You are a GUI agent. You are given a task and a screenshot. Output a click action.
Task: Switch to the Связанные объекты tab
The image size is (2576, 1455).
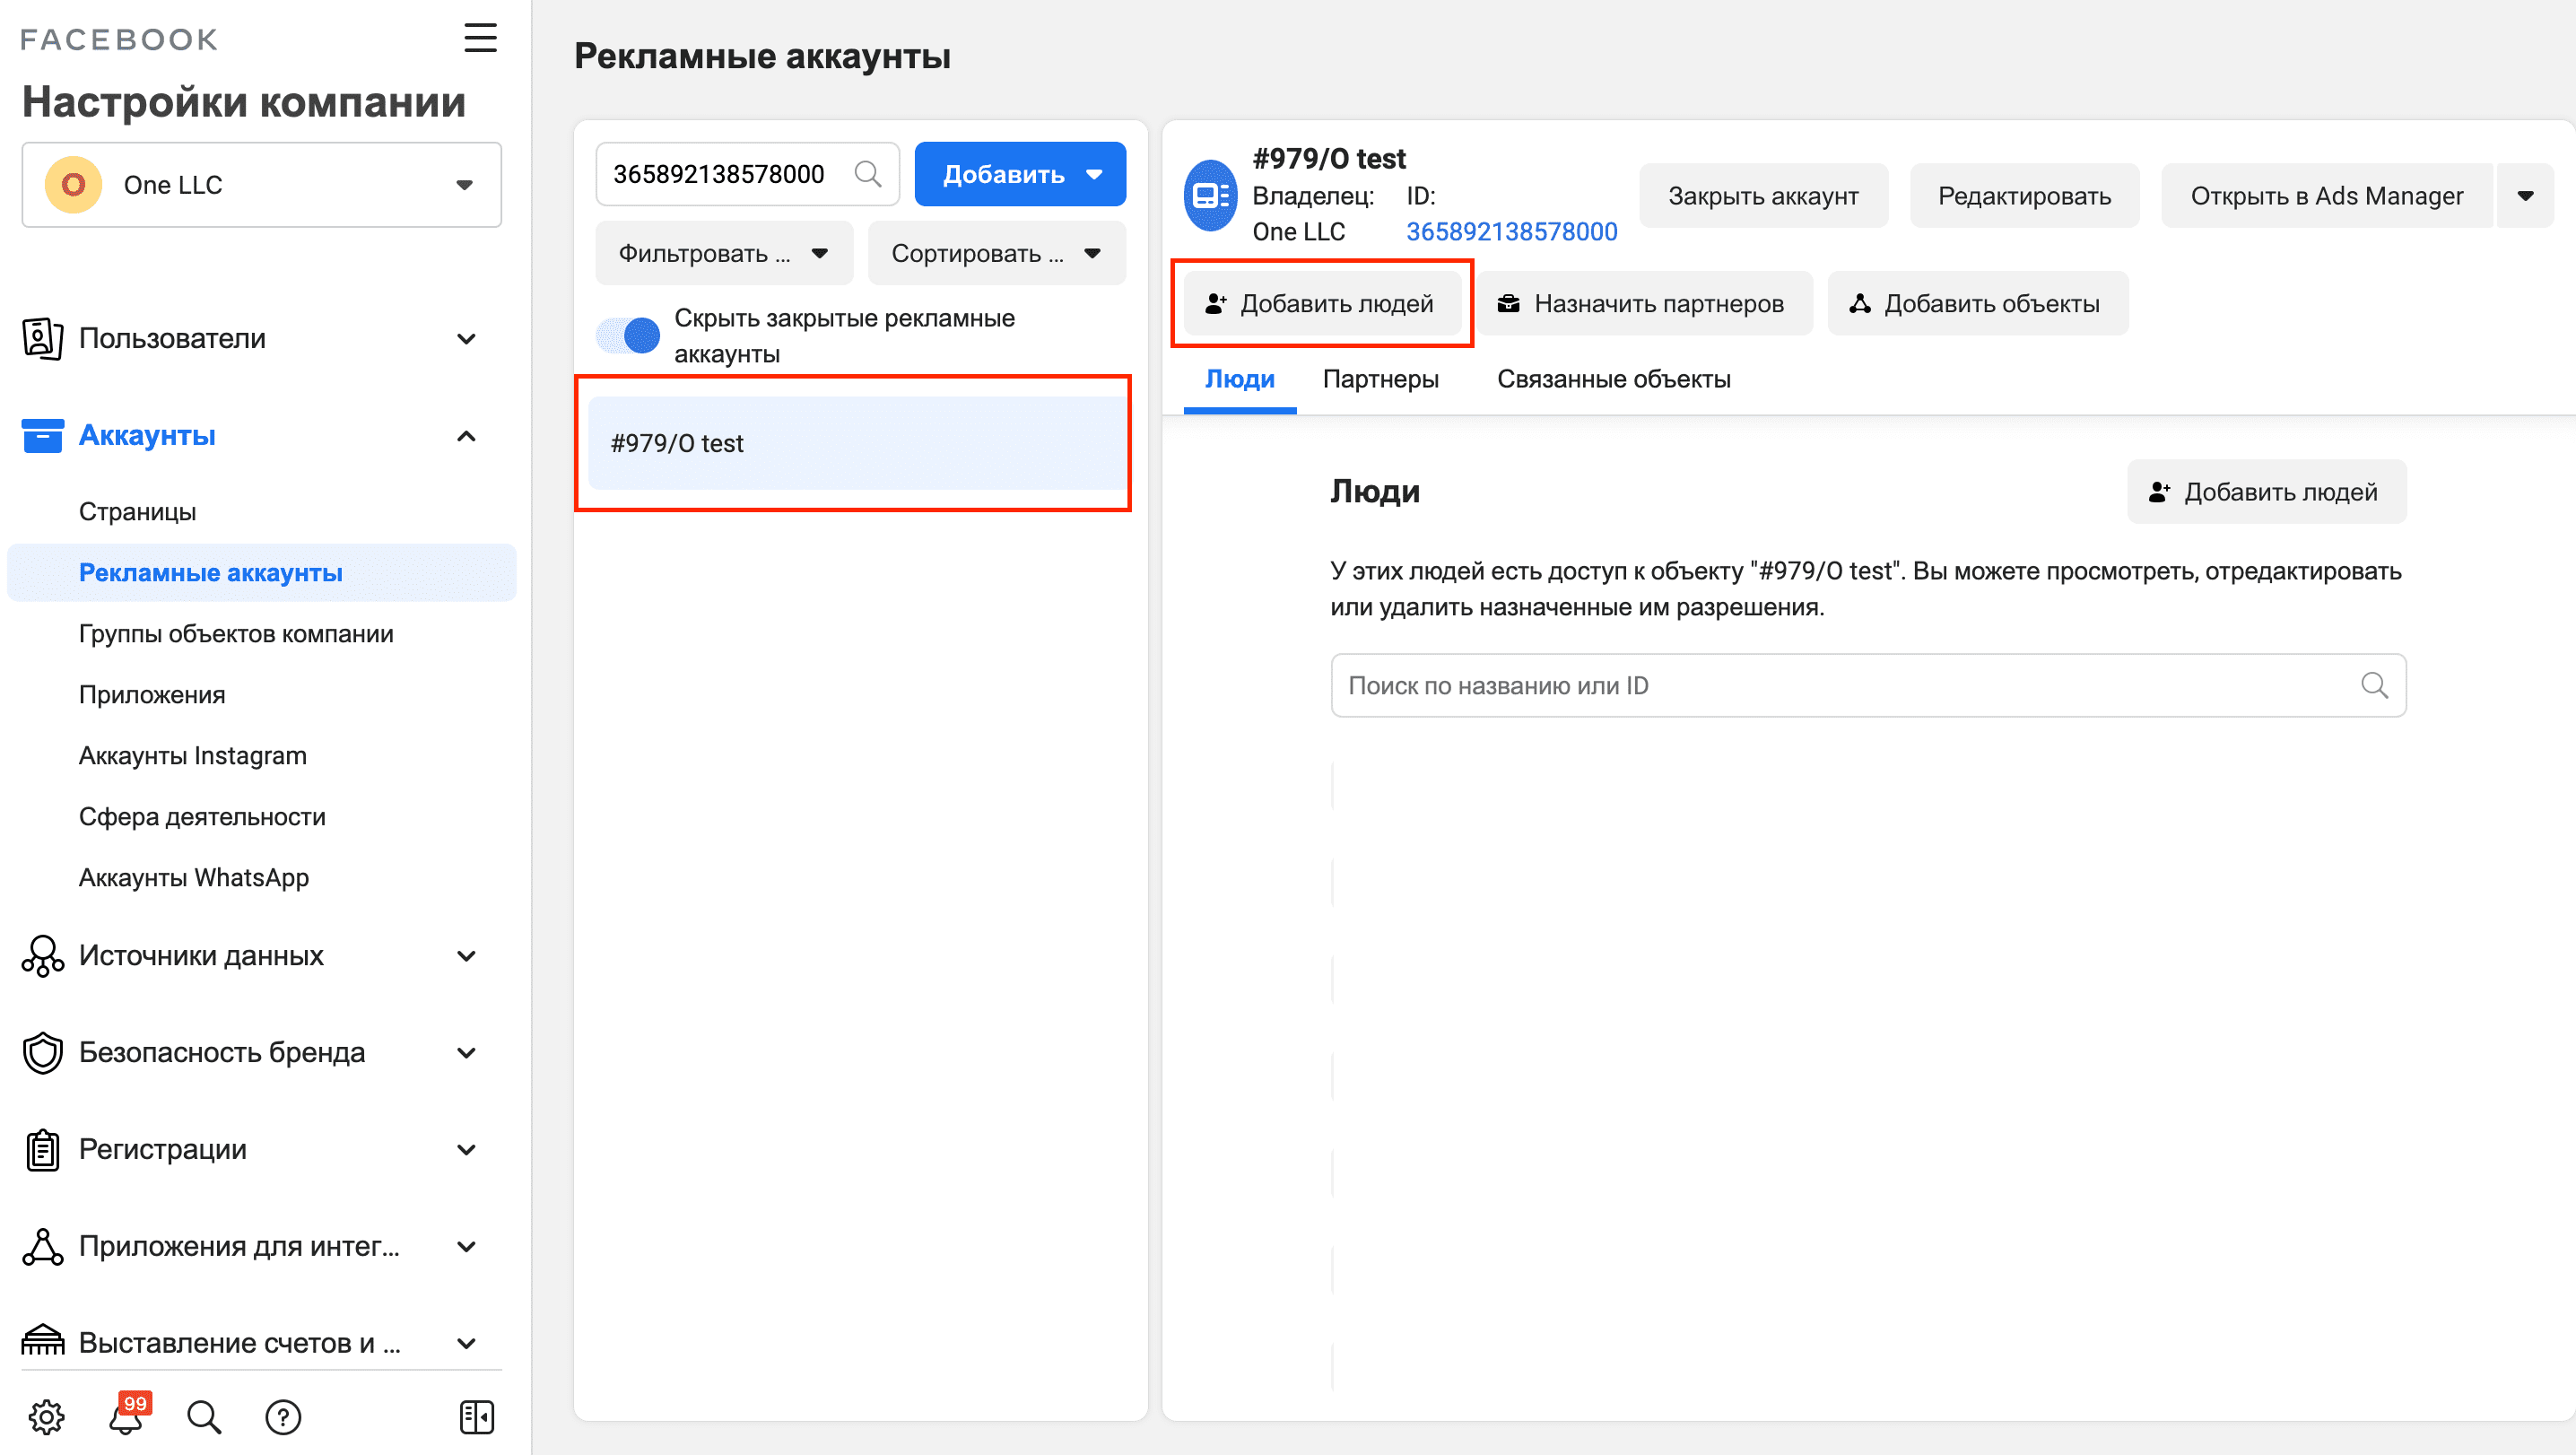pos(1613,379)
